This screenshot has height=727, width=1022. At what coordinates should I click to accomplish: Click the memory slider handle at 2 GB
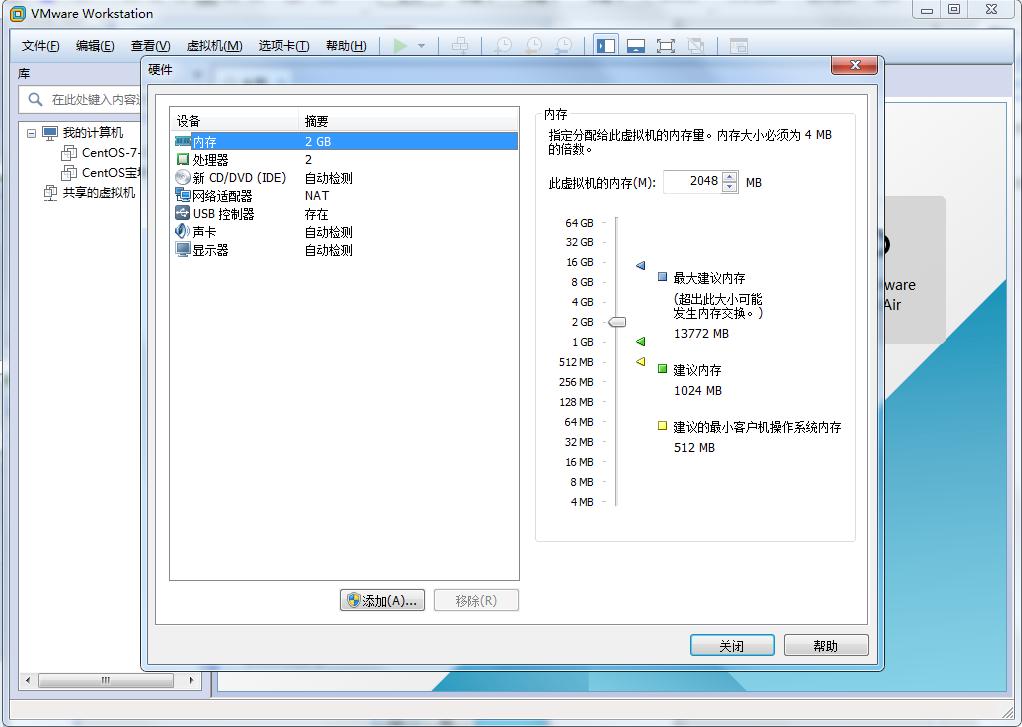click(617, 322)
